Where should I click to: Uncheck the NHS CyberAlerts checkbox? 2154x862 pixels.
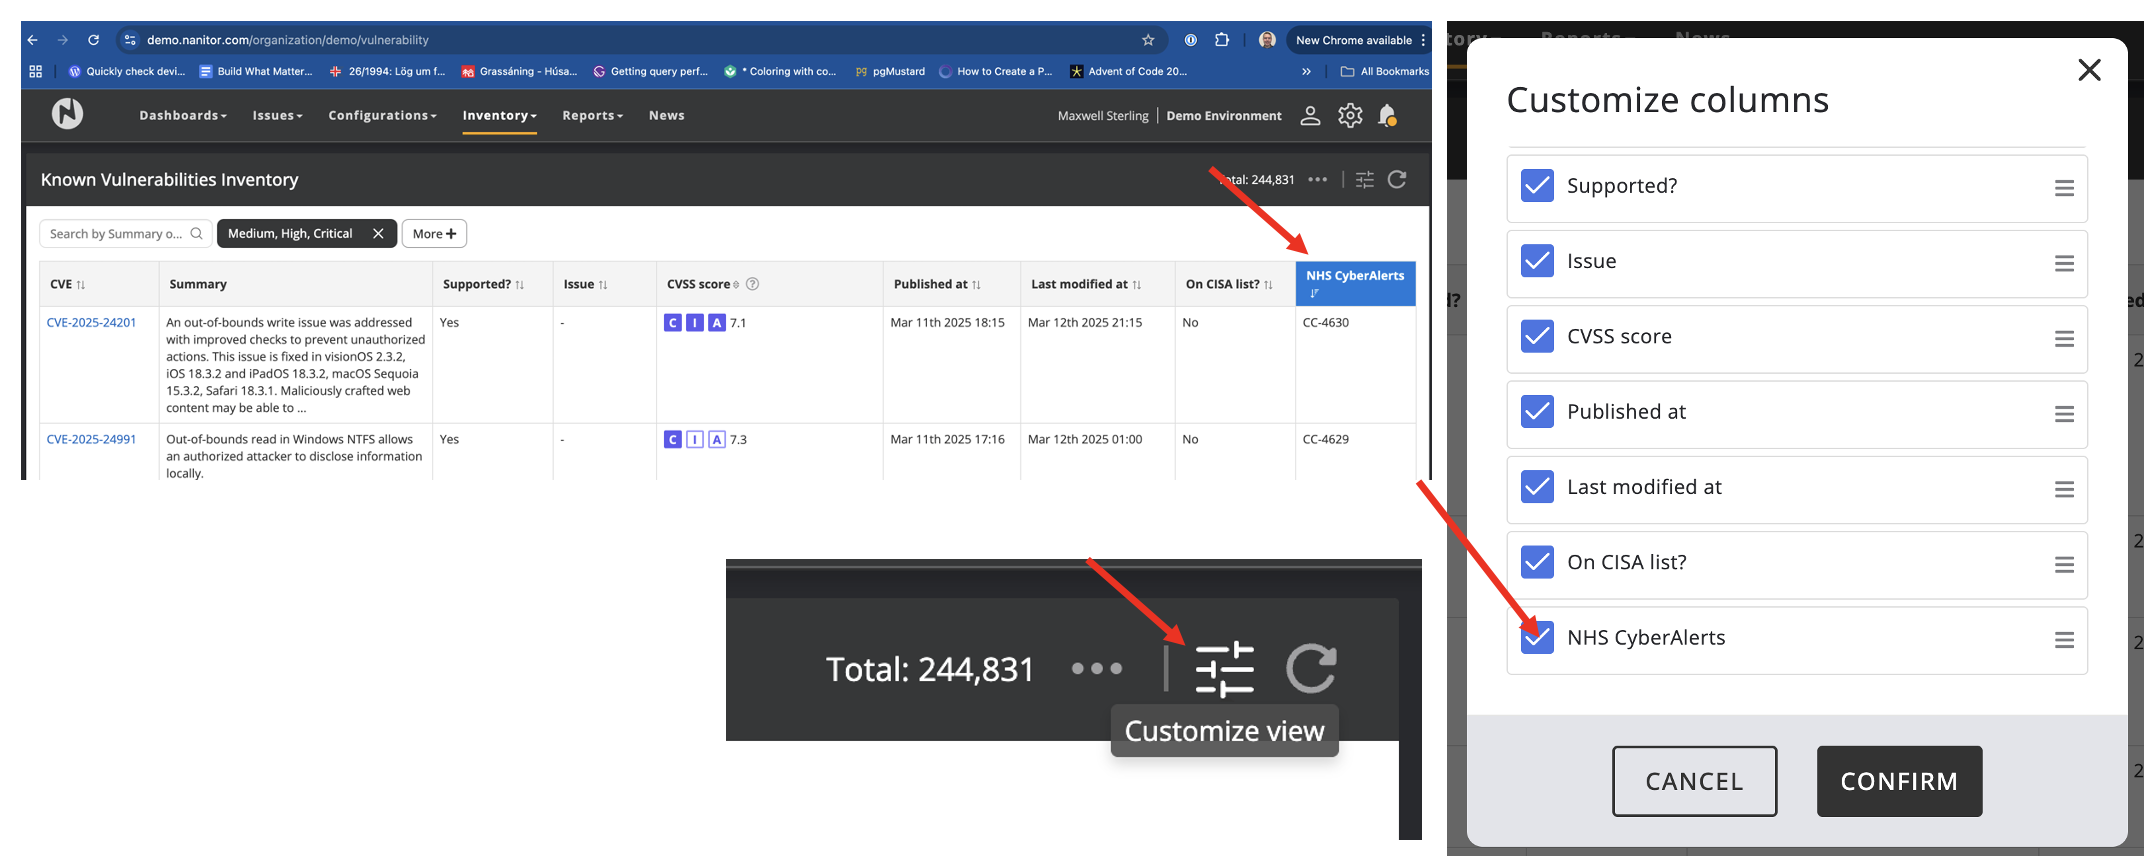pyautogui.click(x=1537, y=638)
